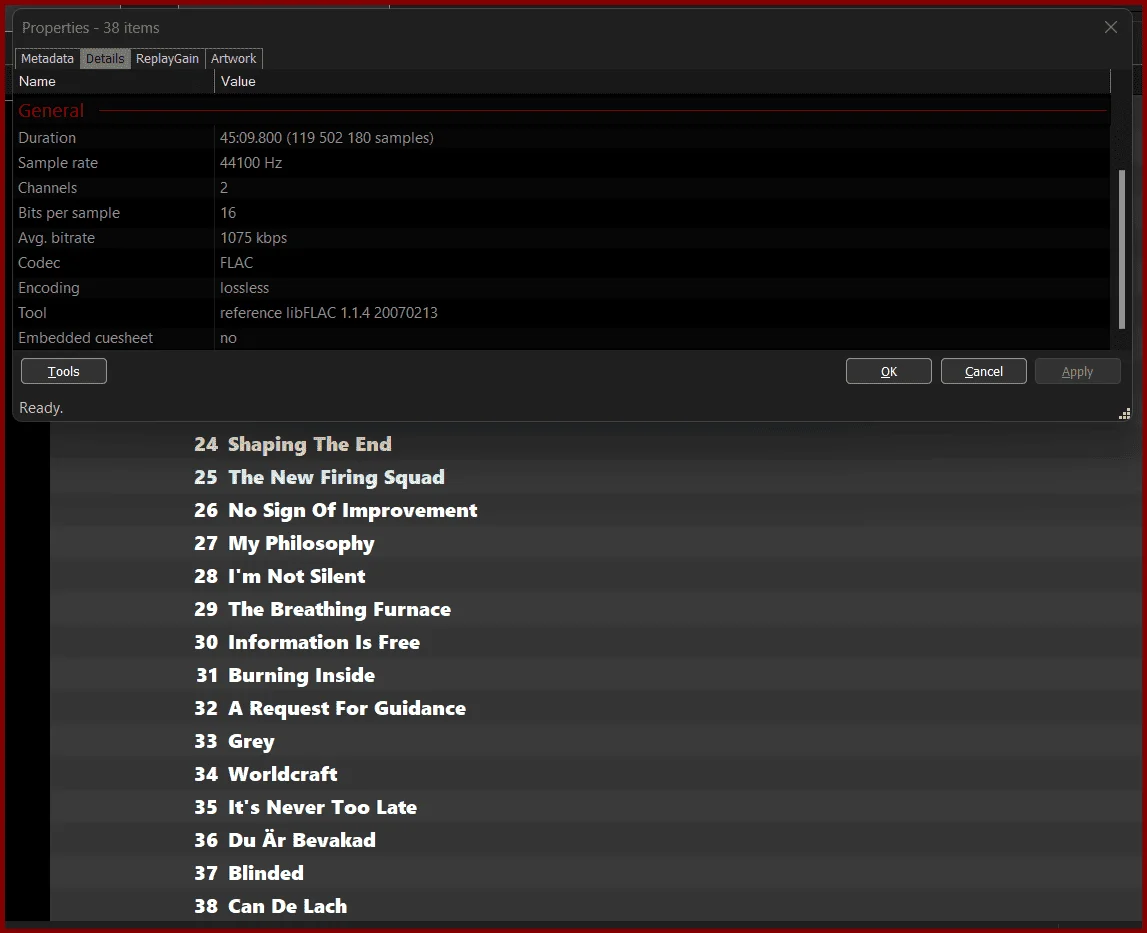The height and width of the screenshot is (933, 1147).
Task: Select the Details tab
Action: (105, 59)
